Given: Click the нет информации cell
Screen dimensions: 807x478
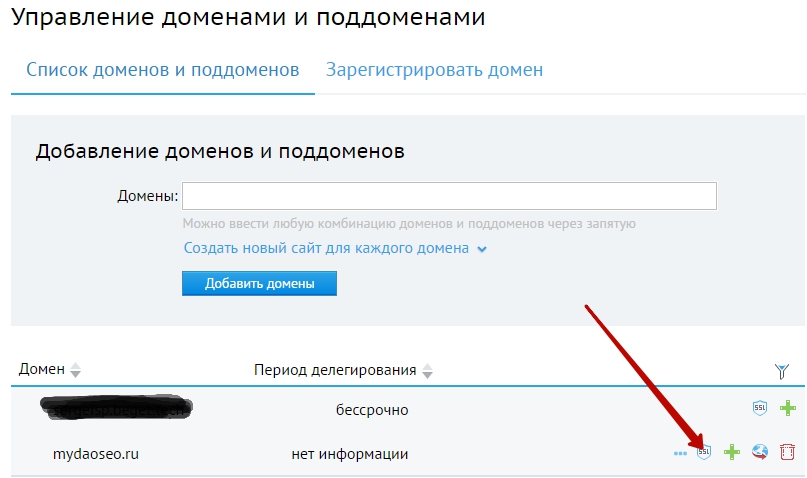Looking at the screenshot, I should click(349, 454).
